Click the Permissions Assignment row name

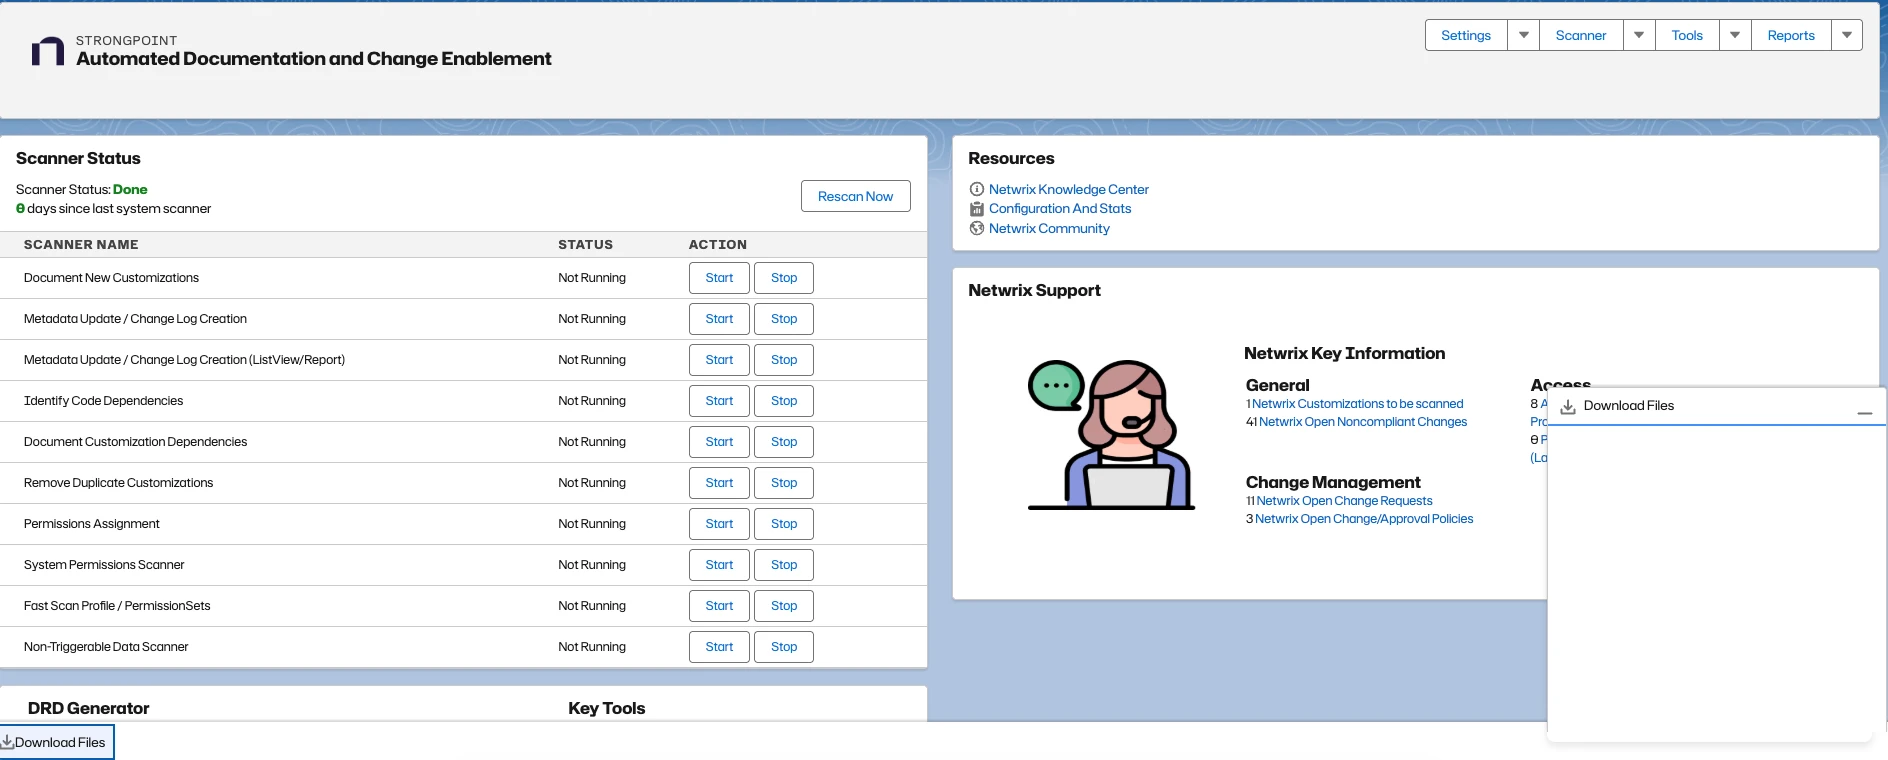tap(92, 524)
